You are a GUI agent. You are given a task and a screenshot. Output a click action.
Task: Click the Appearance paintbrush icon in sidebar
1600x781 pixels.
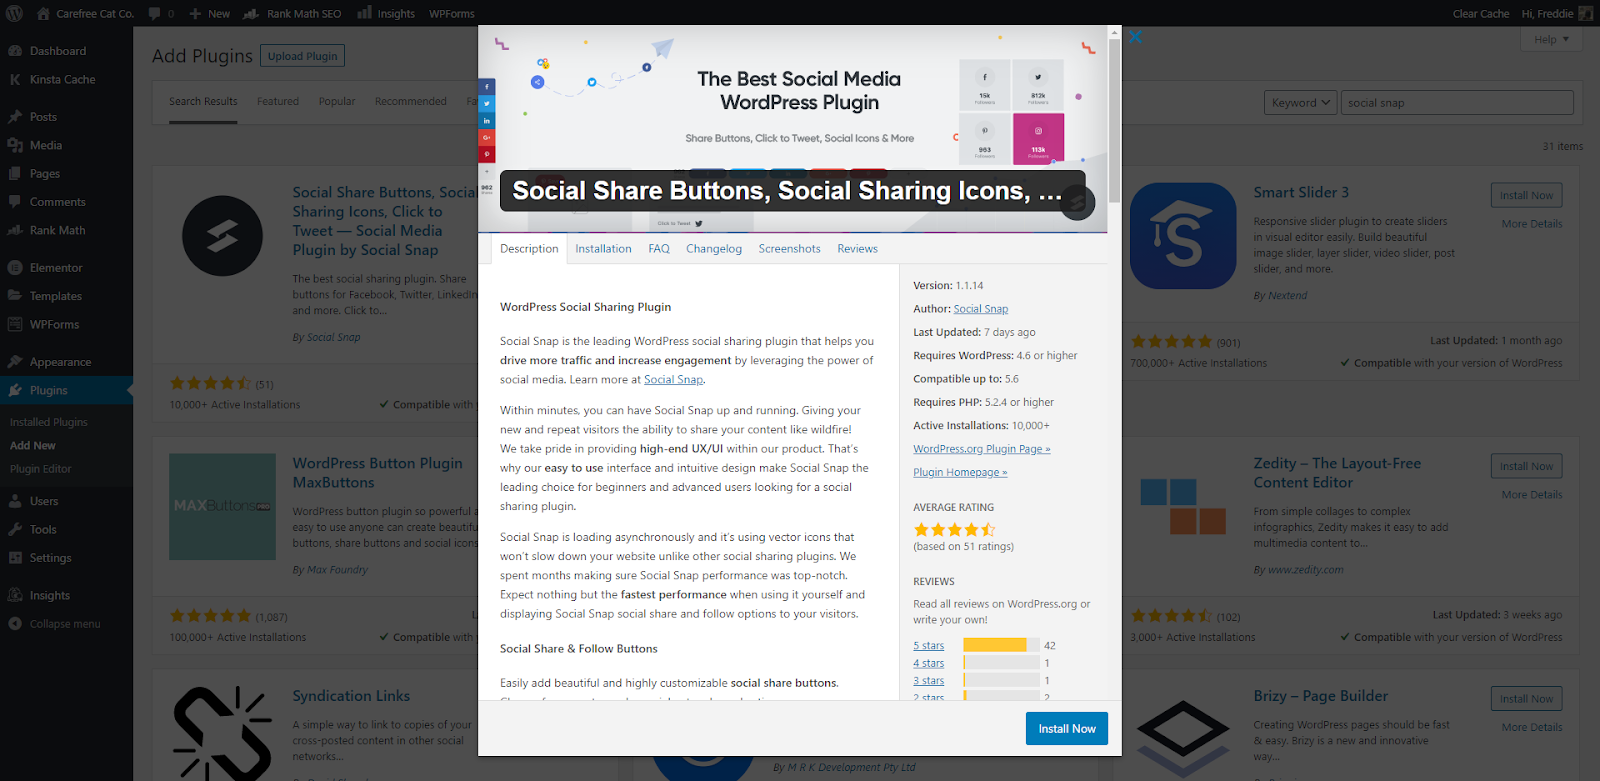(15, 362)
